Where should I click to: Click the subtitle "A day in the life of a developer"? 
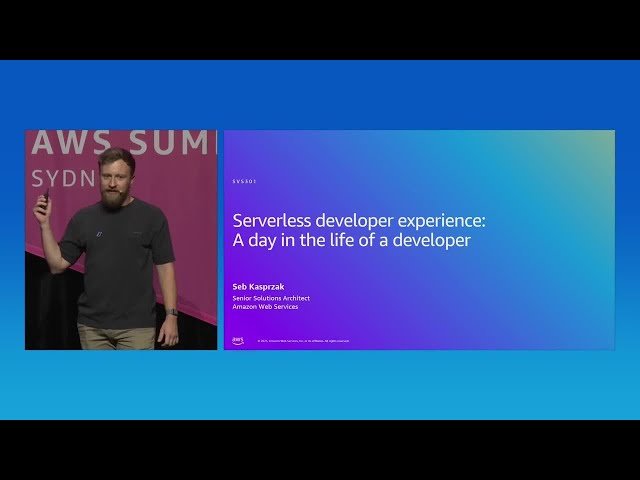coord(351,240)
